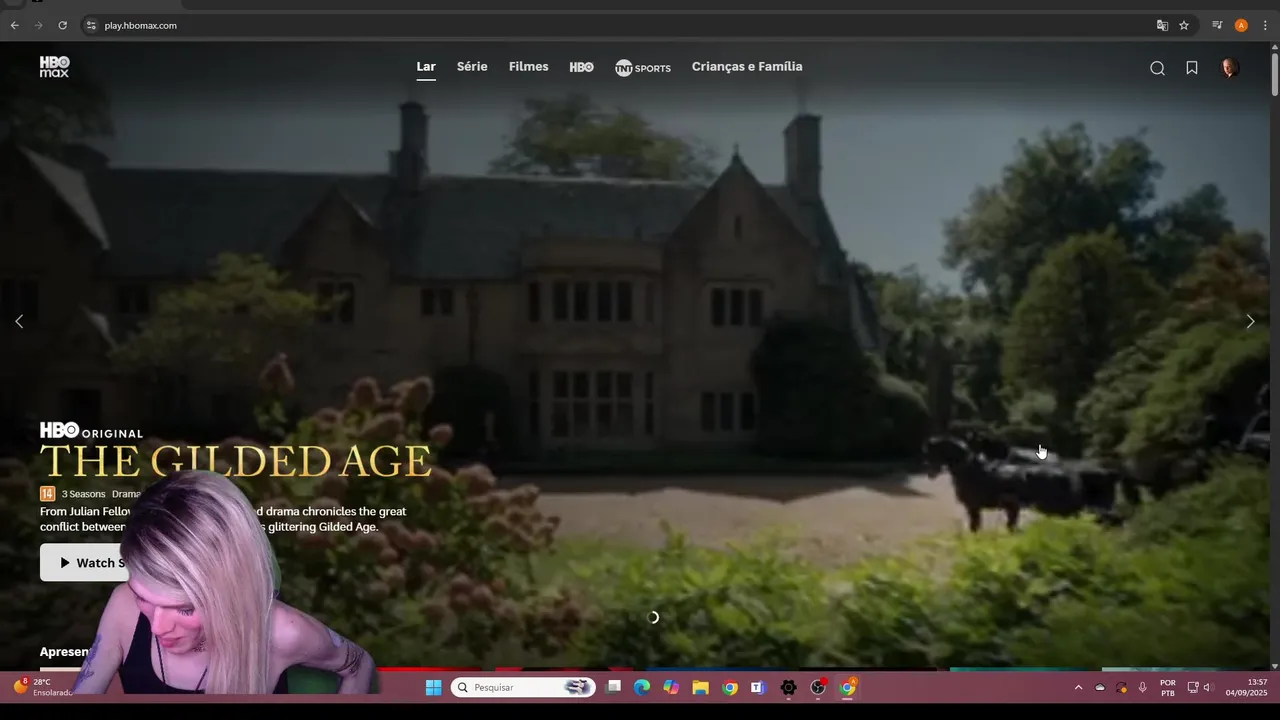Click the "3 Seasons" text
1280x720 pixels.
(x=83, y=494)
